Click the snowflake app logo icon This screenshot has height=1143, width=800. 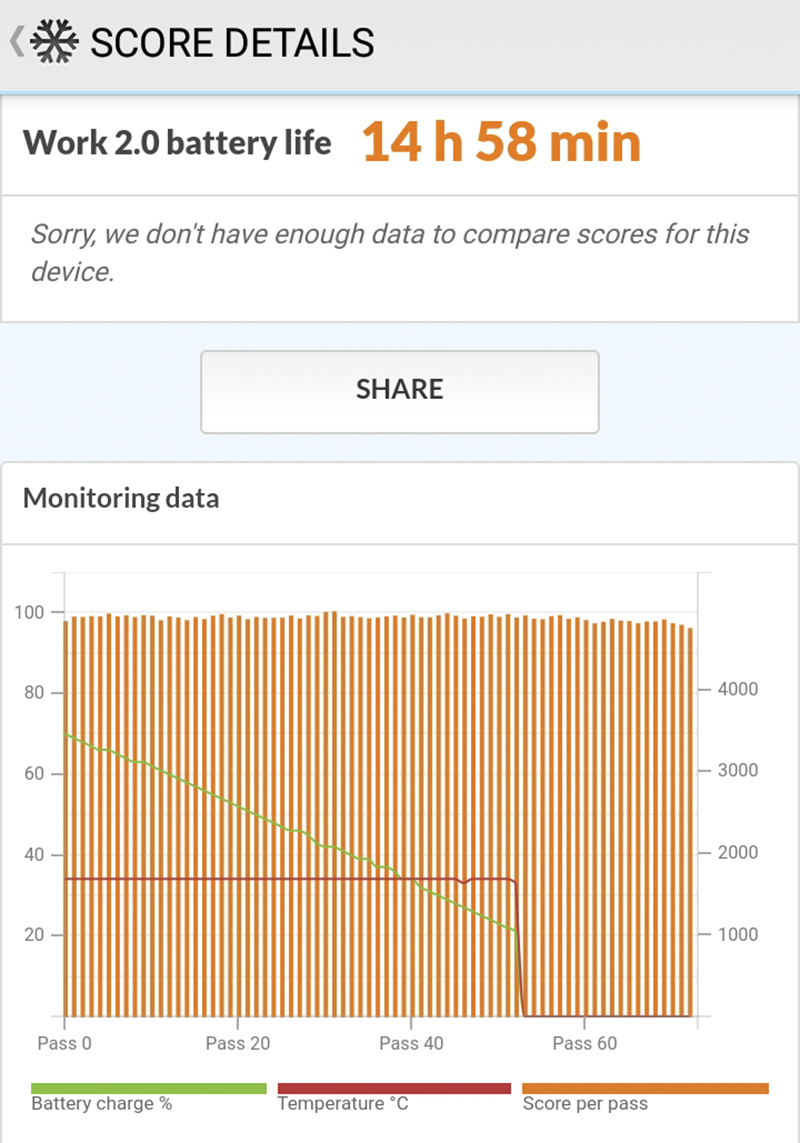(54, 42)
